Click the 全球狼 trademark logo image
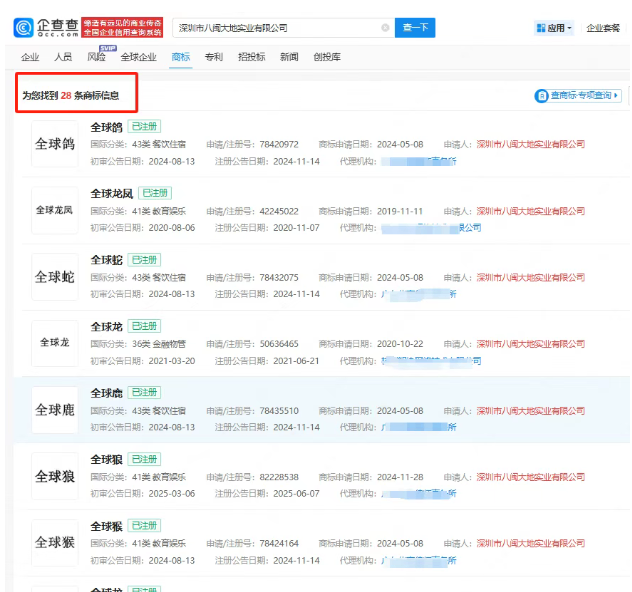The width and height of the screenshot is (632, 592). pos(54,477)
